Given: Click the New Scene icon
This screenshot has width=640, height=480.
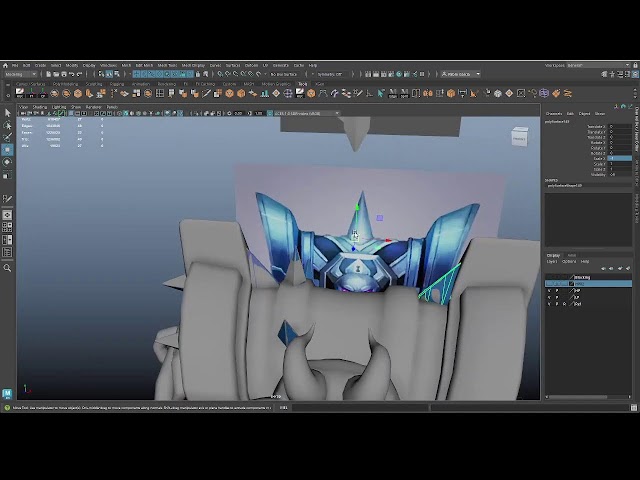Looking at the screenshot, I should [48, 74].
